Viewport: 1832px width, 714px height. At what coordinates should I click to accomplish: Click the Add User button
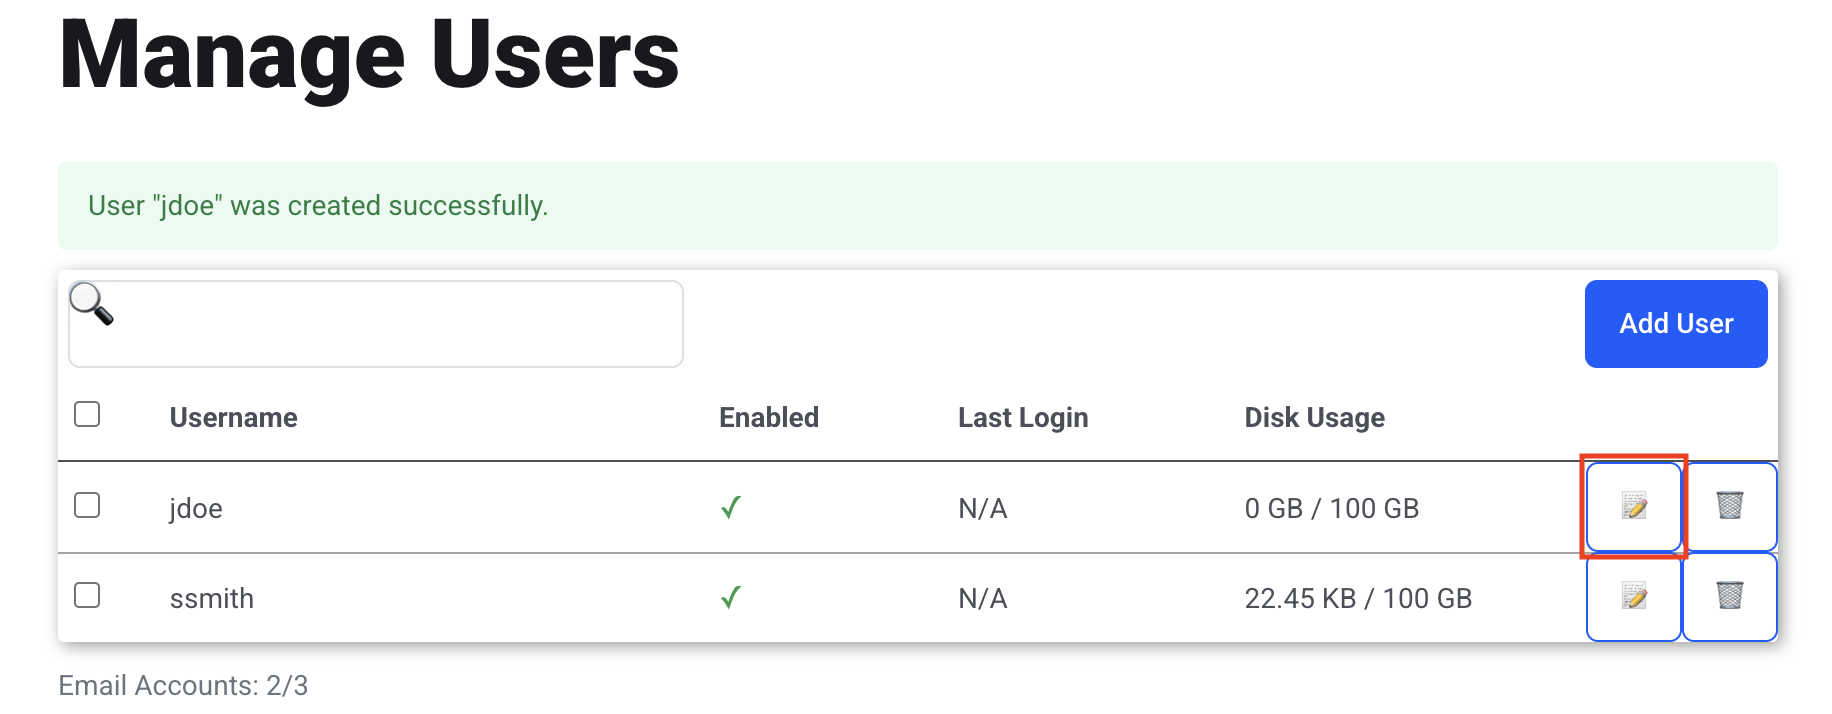coord(1676,324)
